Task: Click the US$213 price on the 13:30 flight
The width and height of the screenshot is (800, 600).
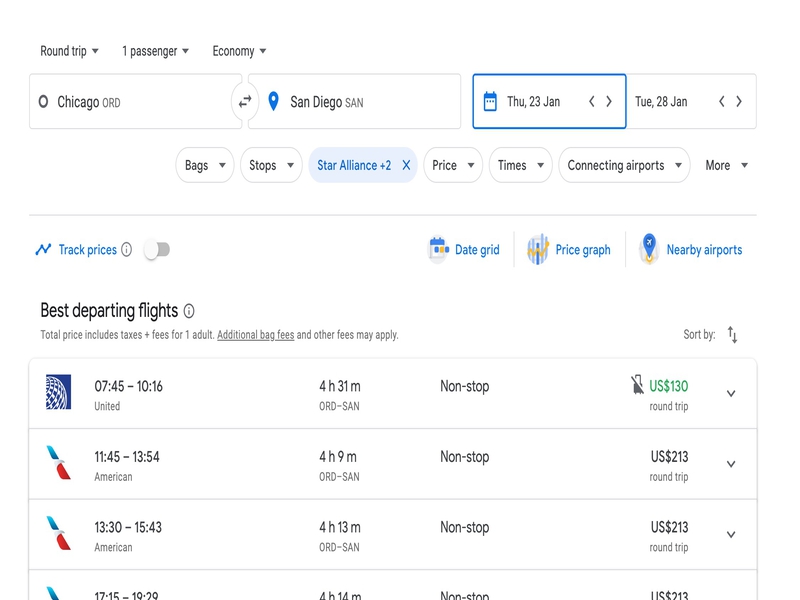Action: click(669, 527)
